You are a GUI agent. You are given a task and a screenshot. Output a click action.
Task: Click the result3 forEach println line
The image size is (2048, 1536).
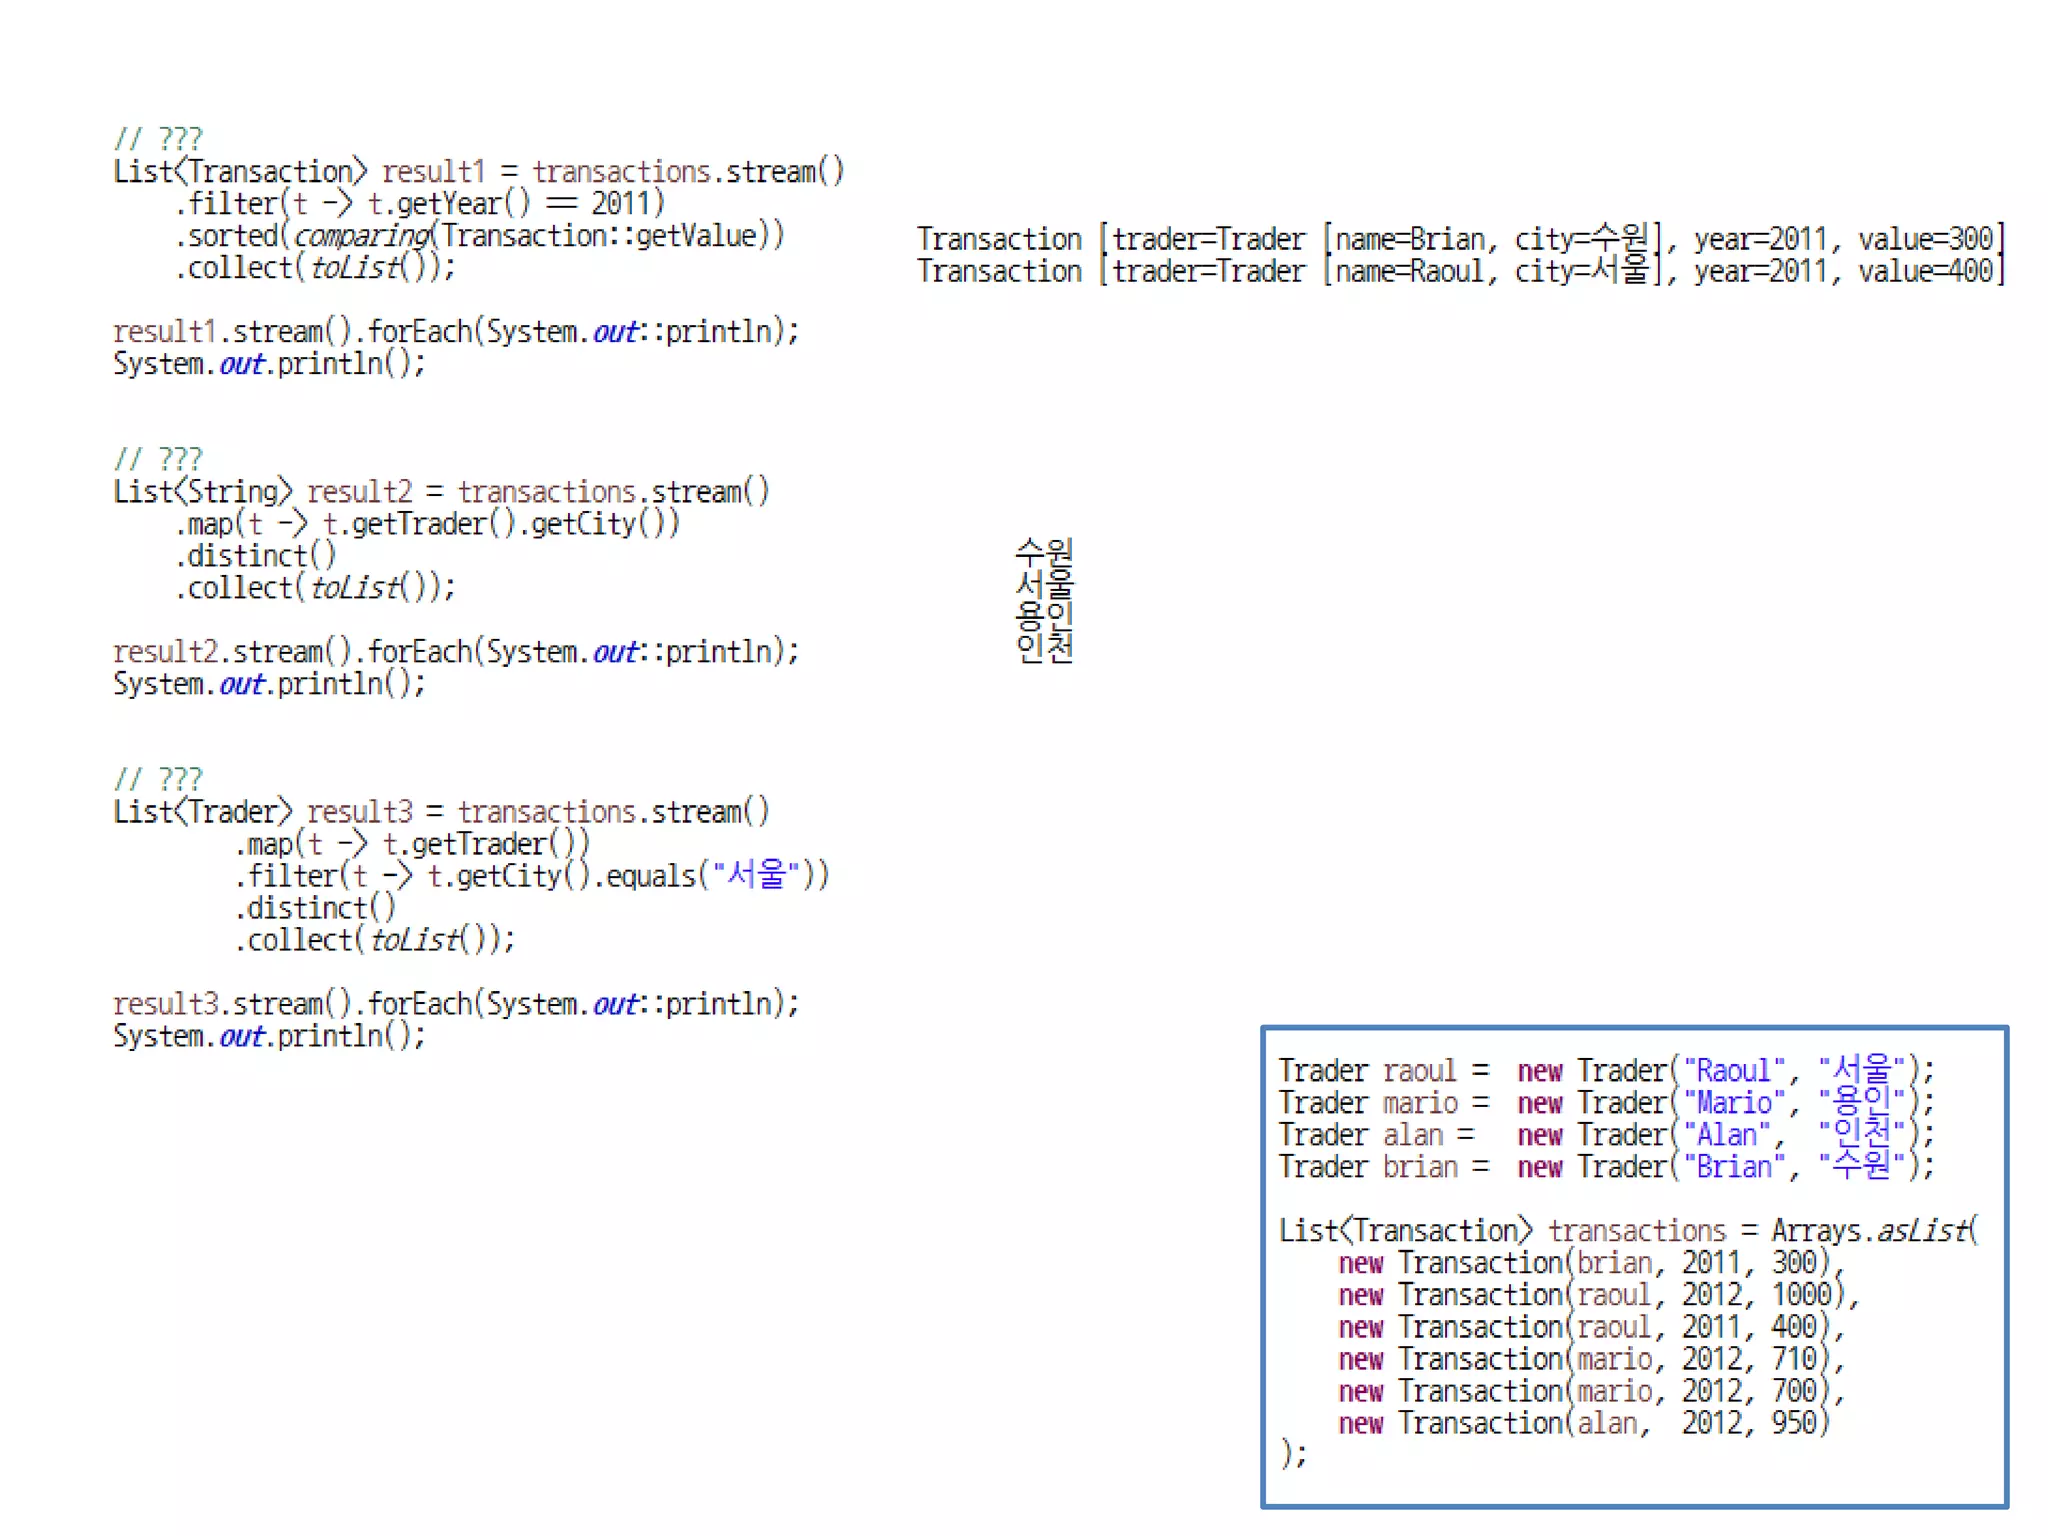[456, 1004]
